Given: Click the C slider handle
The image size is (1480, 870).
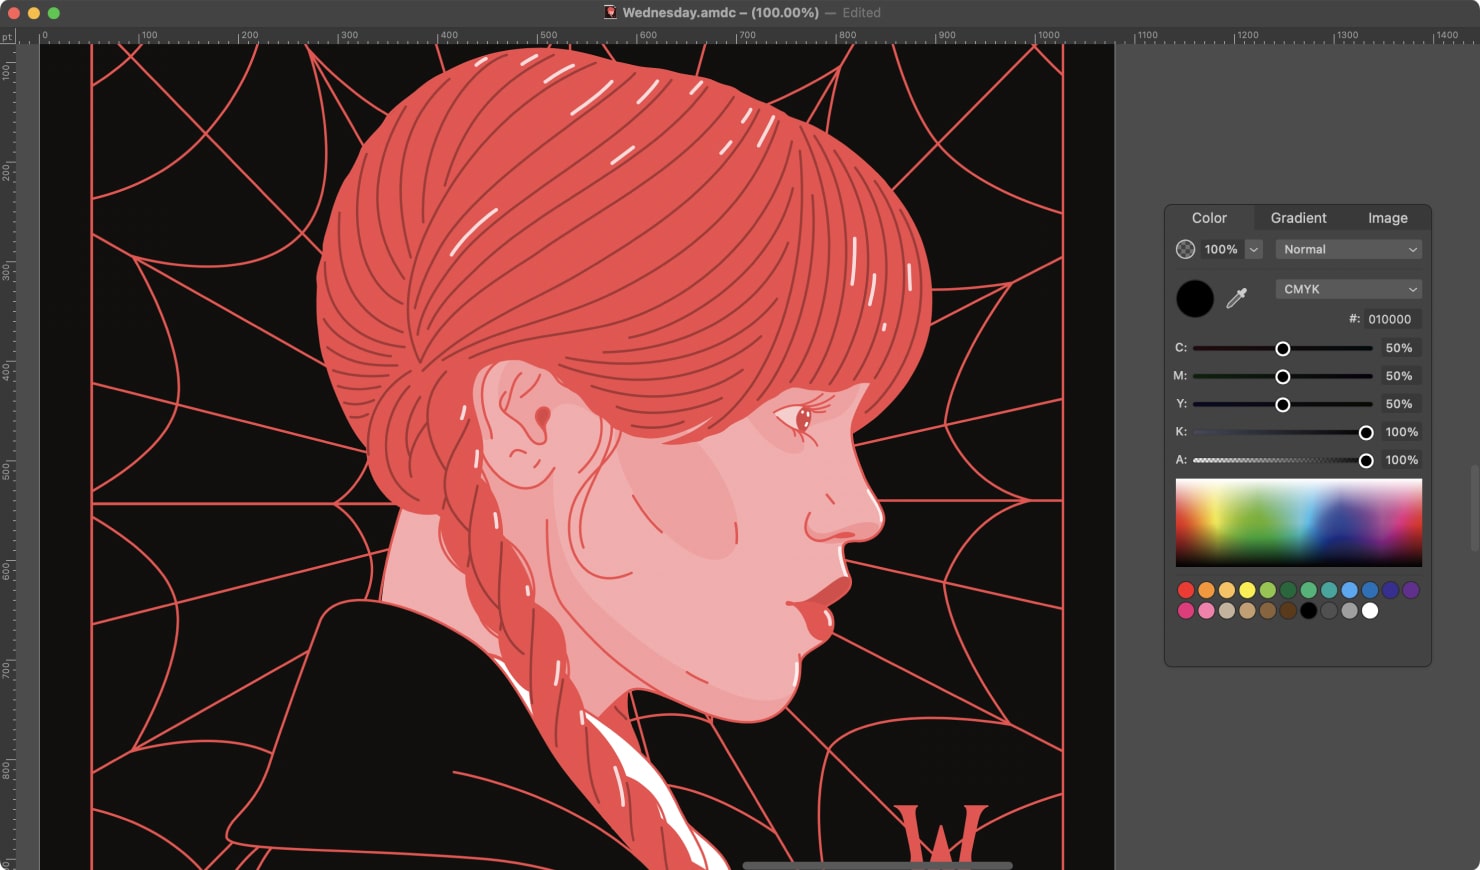Looking at the screenshot, I should [x=1283, y=348].
